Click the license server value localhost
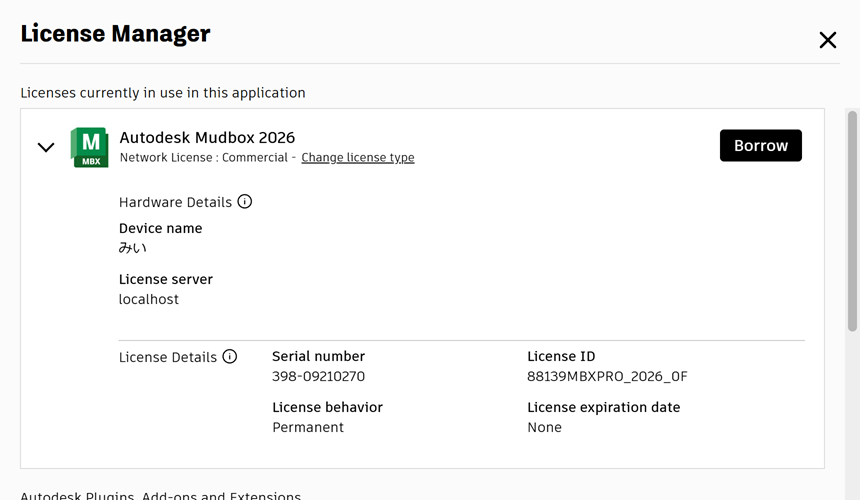860x500 pixels. point(149,299)
